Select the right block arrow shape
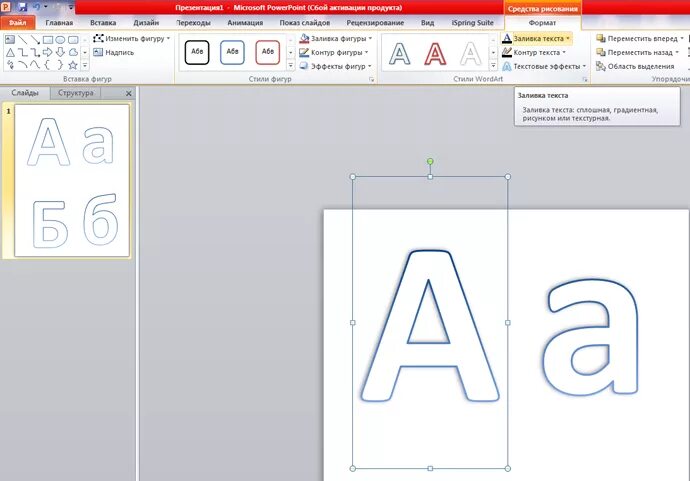690x481 pixels. pos(48,52)
